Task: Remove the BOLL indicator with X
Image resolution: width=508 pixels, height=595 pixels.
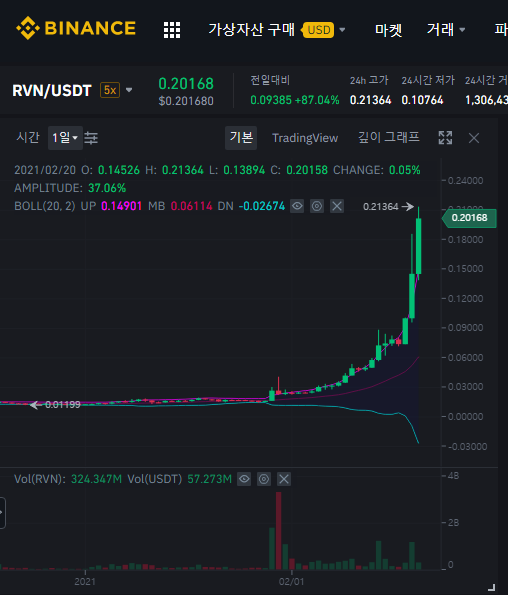Action: 337,206
